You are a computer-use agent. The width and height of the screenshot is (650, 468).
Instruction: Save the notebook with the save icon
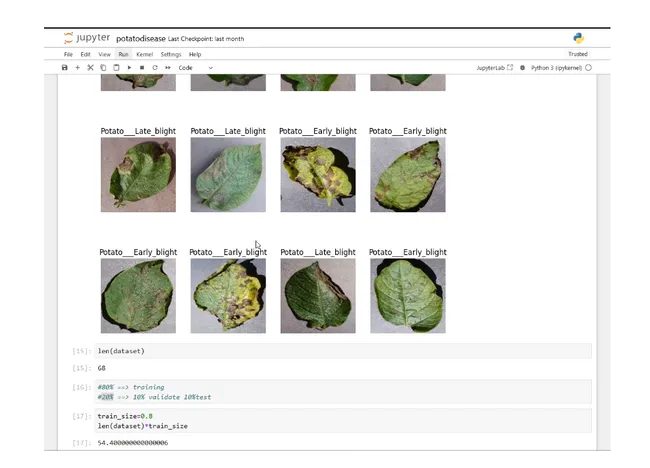(x=65, y=68)
